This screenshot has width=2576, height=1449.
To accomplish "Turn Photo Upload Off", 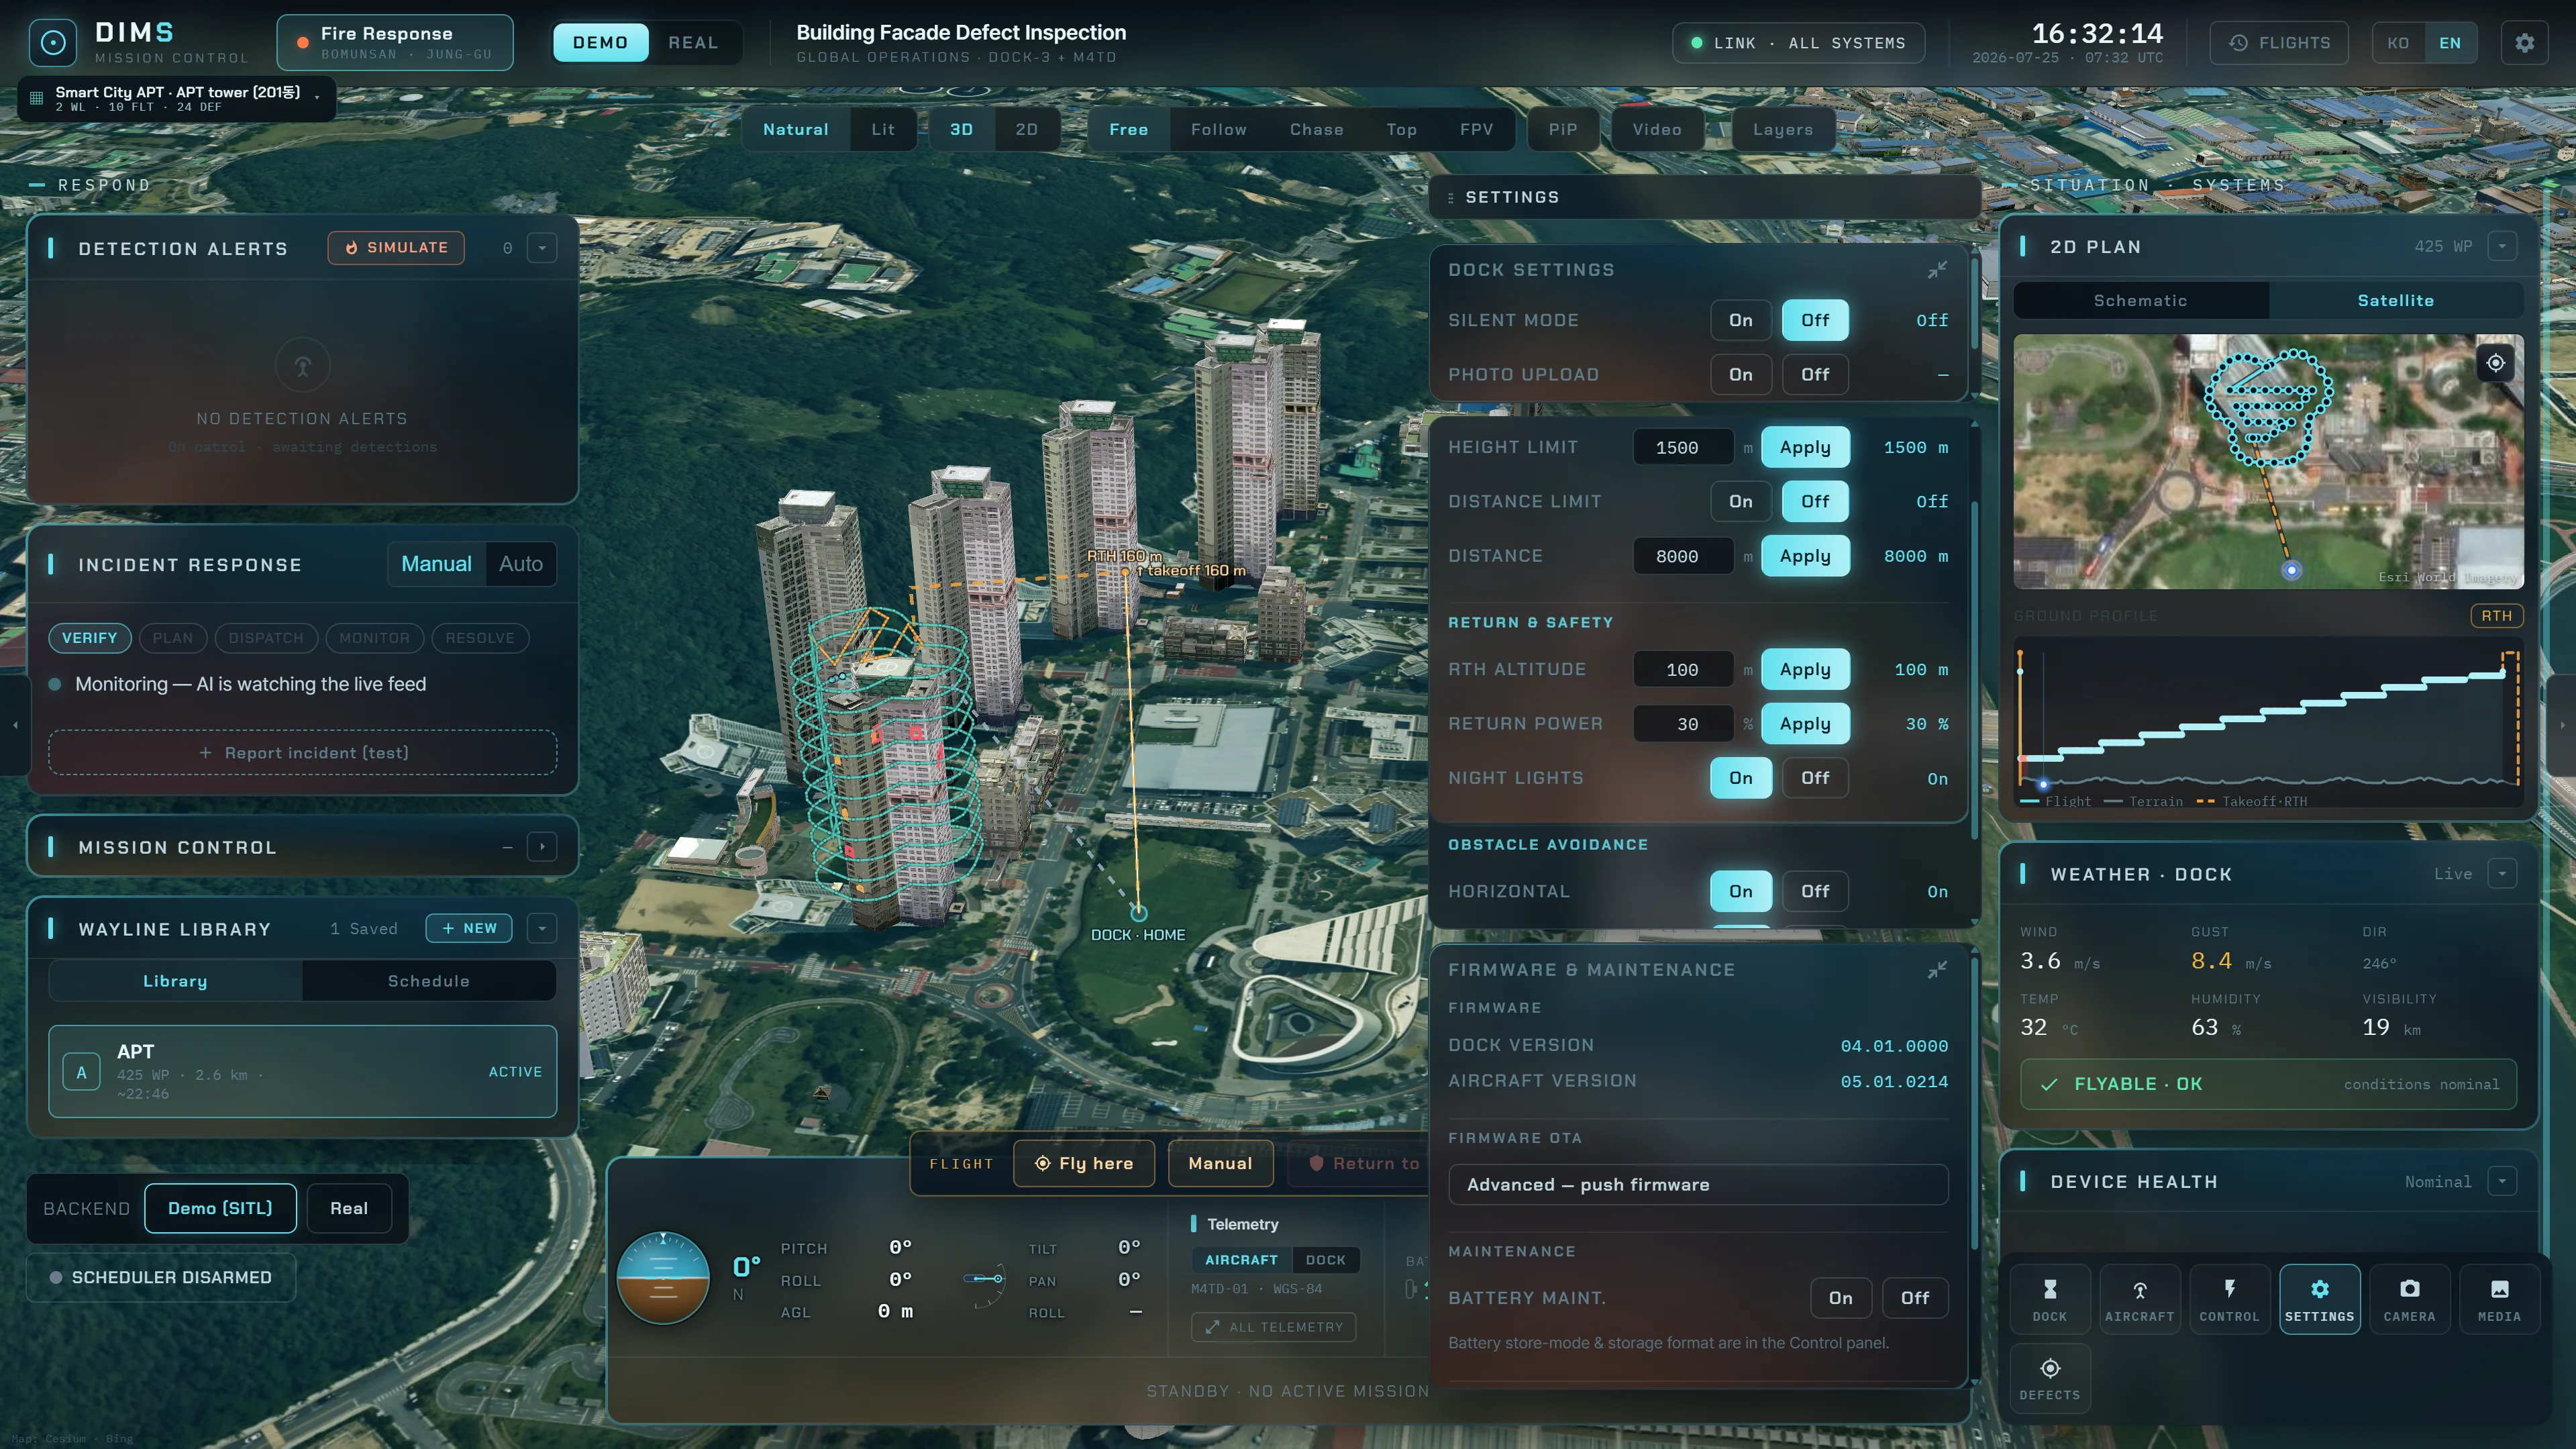I will [x=1815, y=375].
